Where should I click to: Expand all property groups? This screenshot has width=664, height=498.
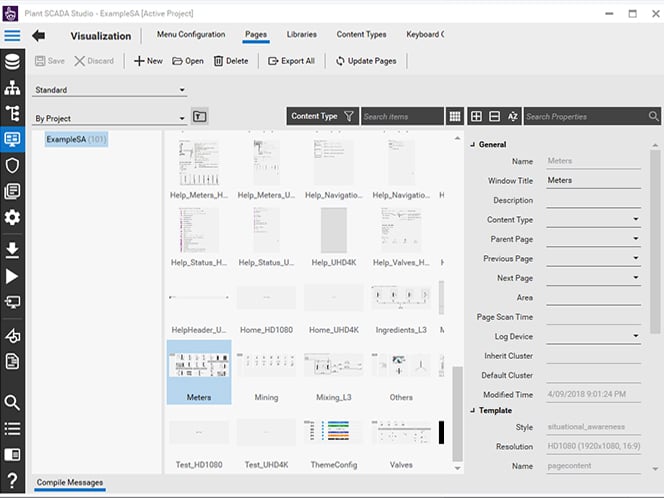tap(477, 116)
